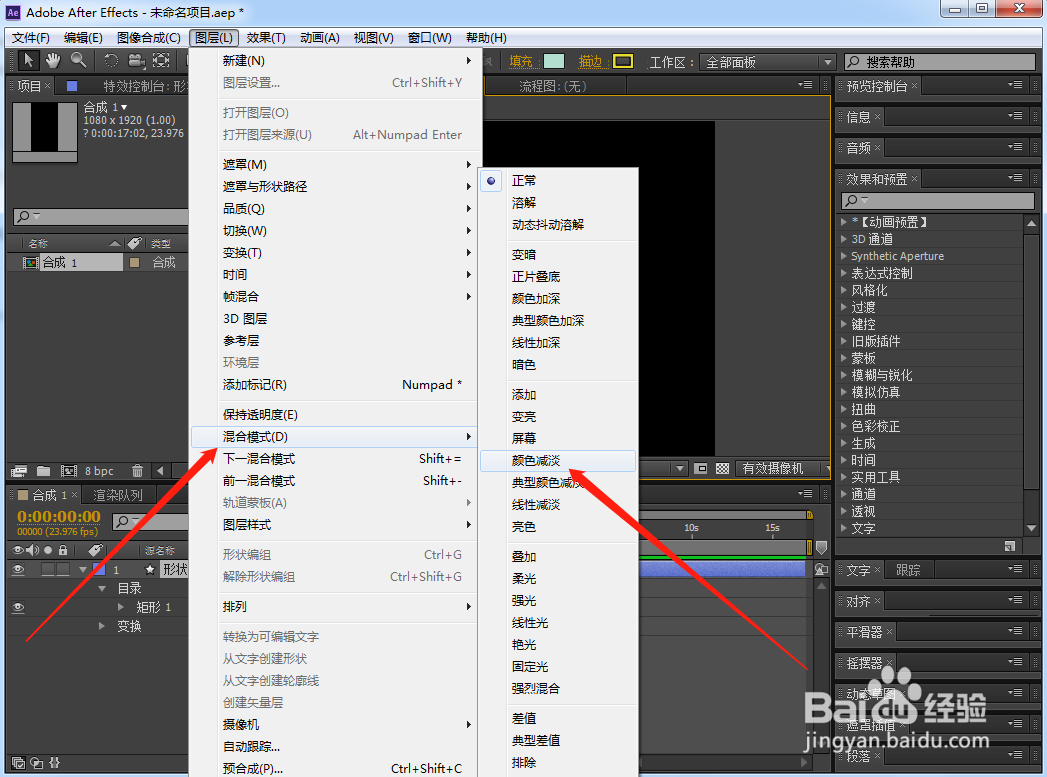Click 合成 1 thumbnail in Project panel
Viewport: 1047px width, 777px height.
click(45, 132)
